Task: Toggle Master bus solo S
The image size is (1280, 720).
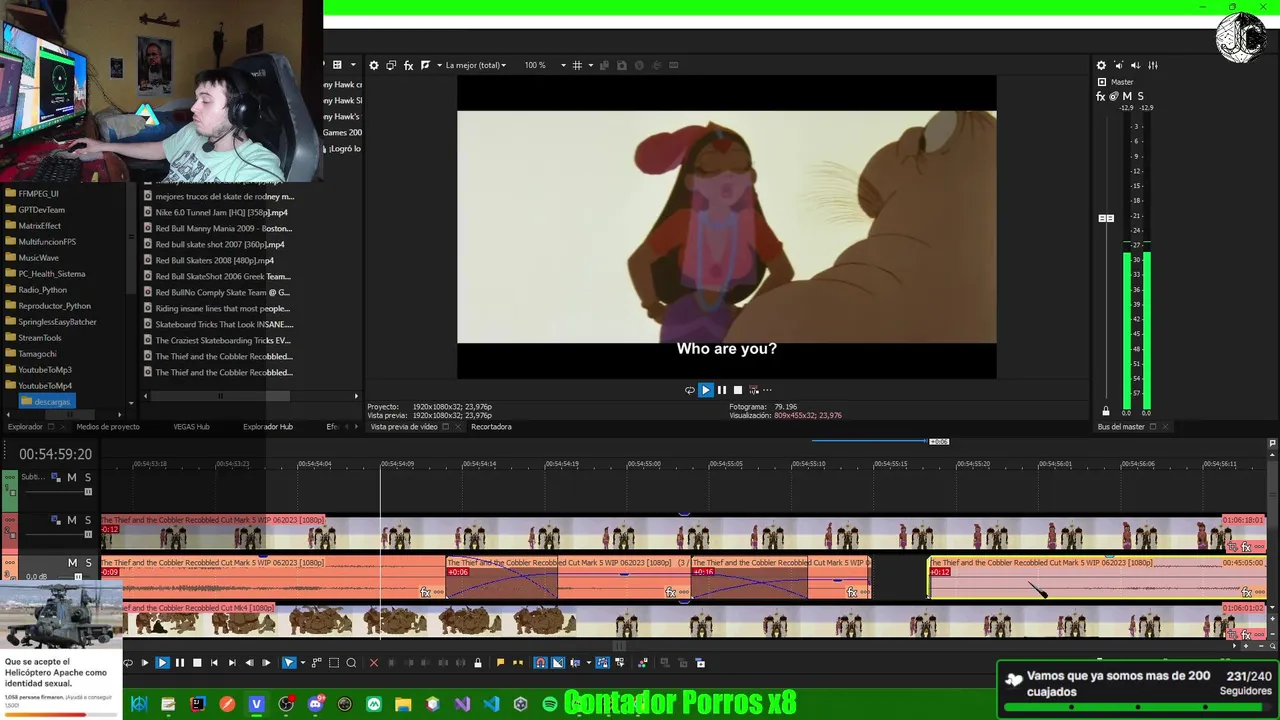Action: (x=1140, y=97)
